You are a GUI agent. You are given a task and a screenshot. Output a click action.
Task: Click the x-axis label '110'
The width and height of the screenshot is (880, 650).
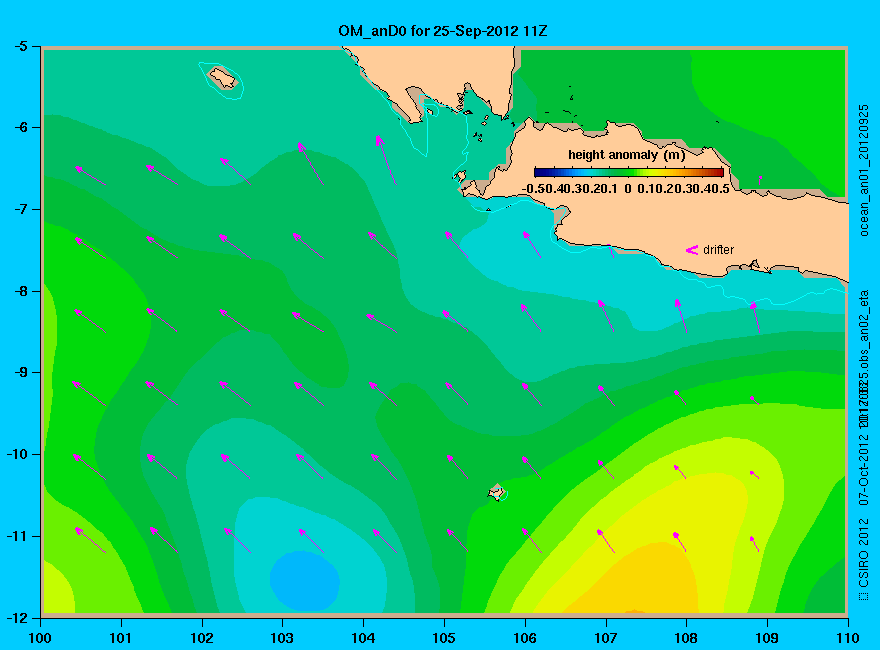tap(848, 638)
